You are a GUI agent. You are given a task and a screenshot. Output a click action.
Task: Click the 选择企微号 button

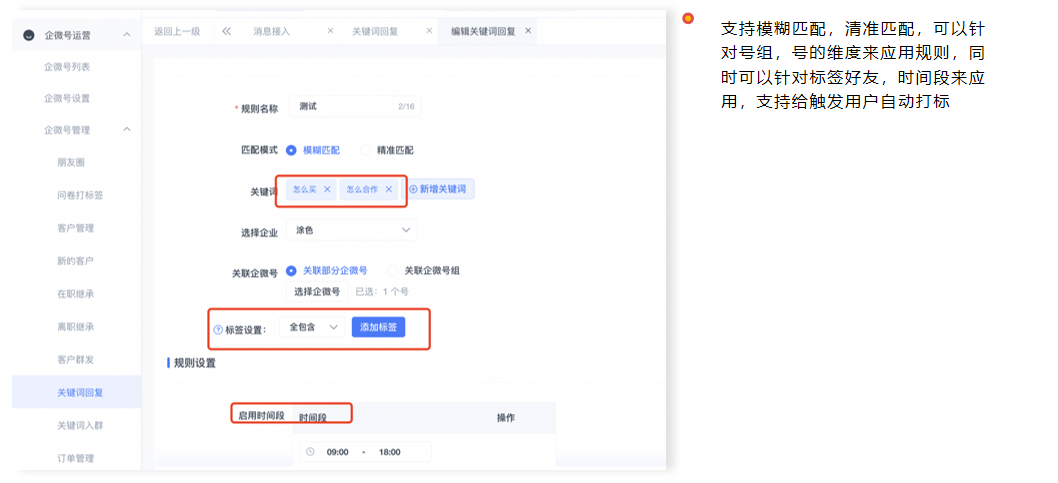click(x=317, y=291)
